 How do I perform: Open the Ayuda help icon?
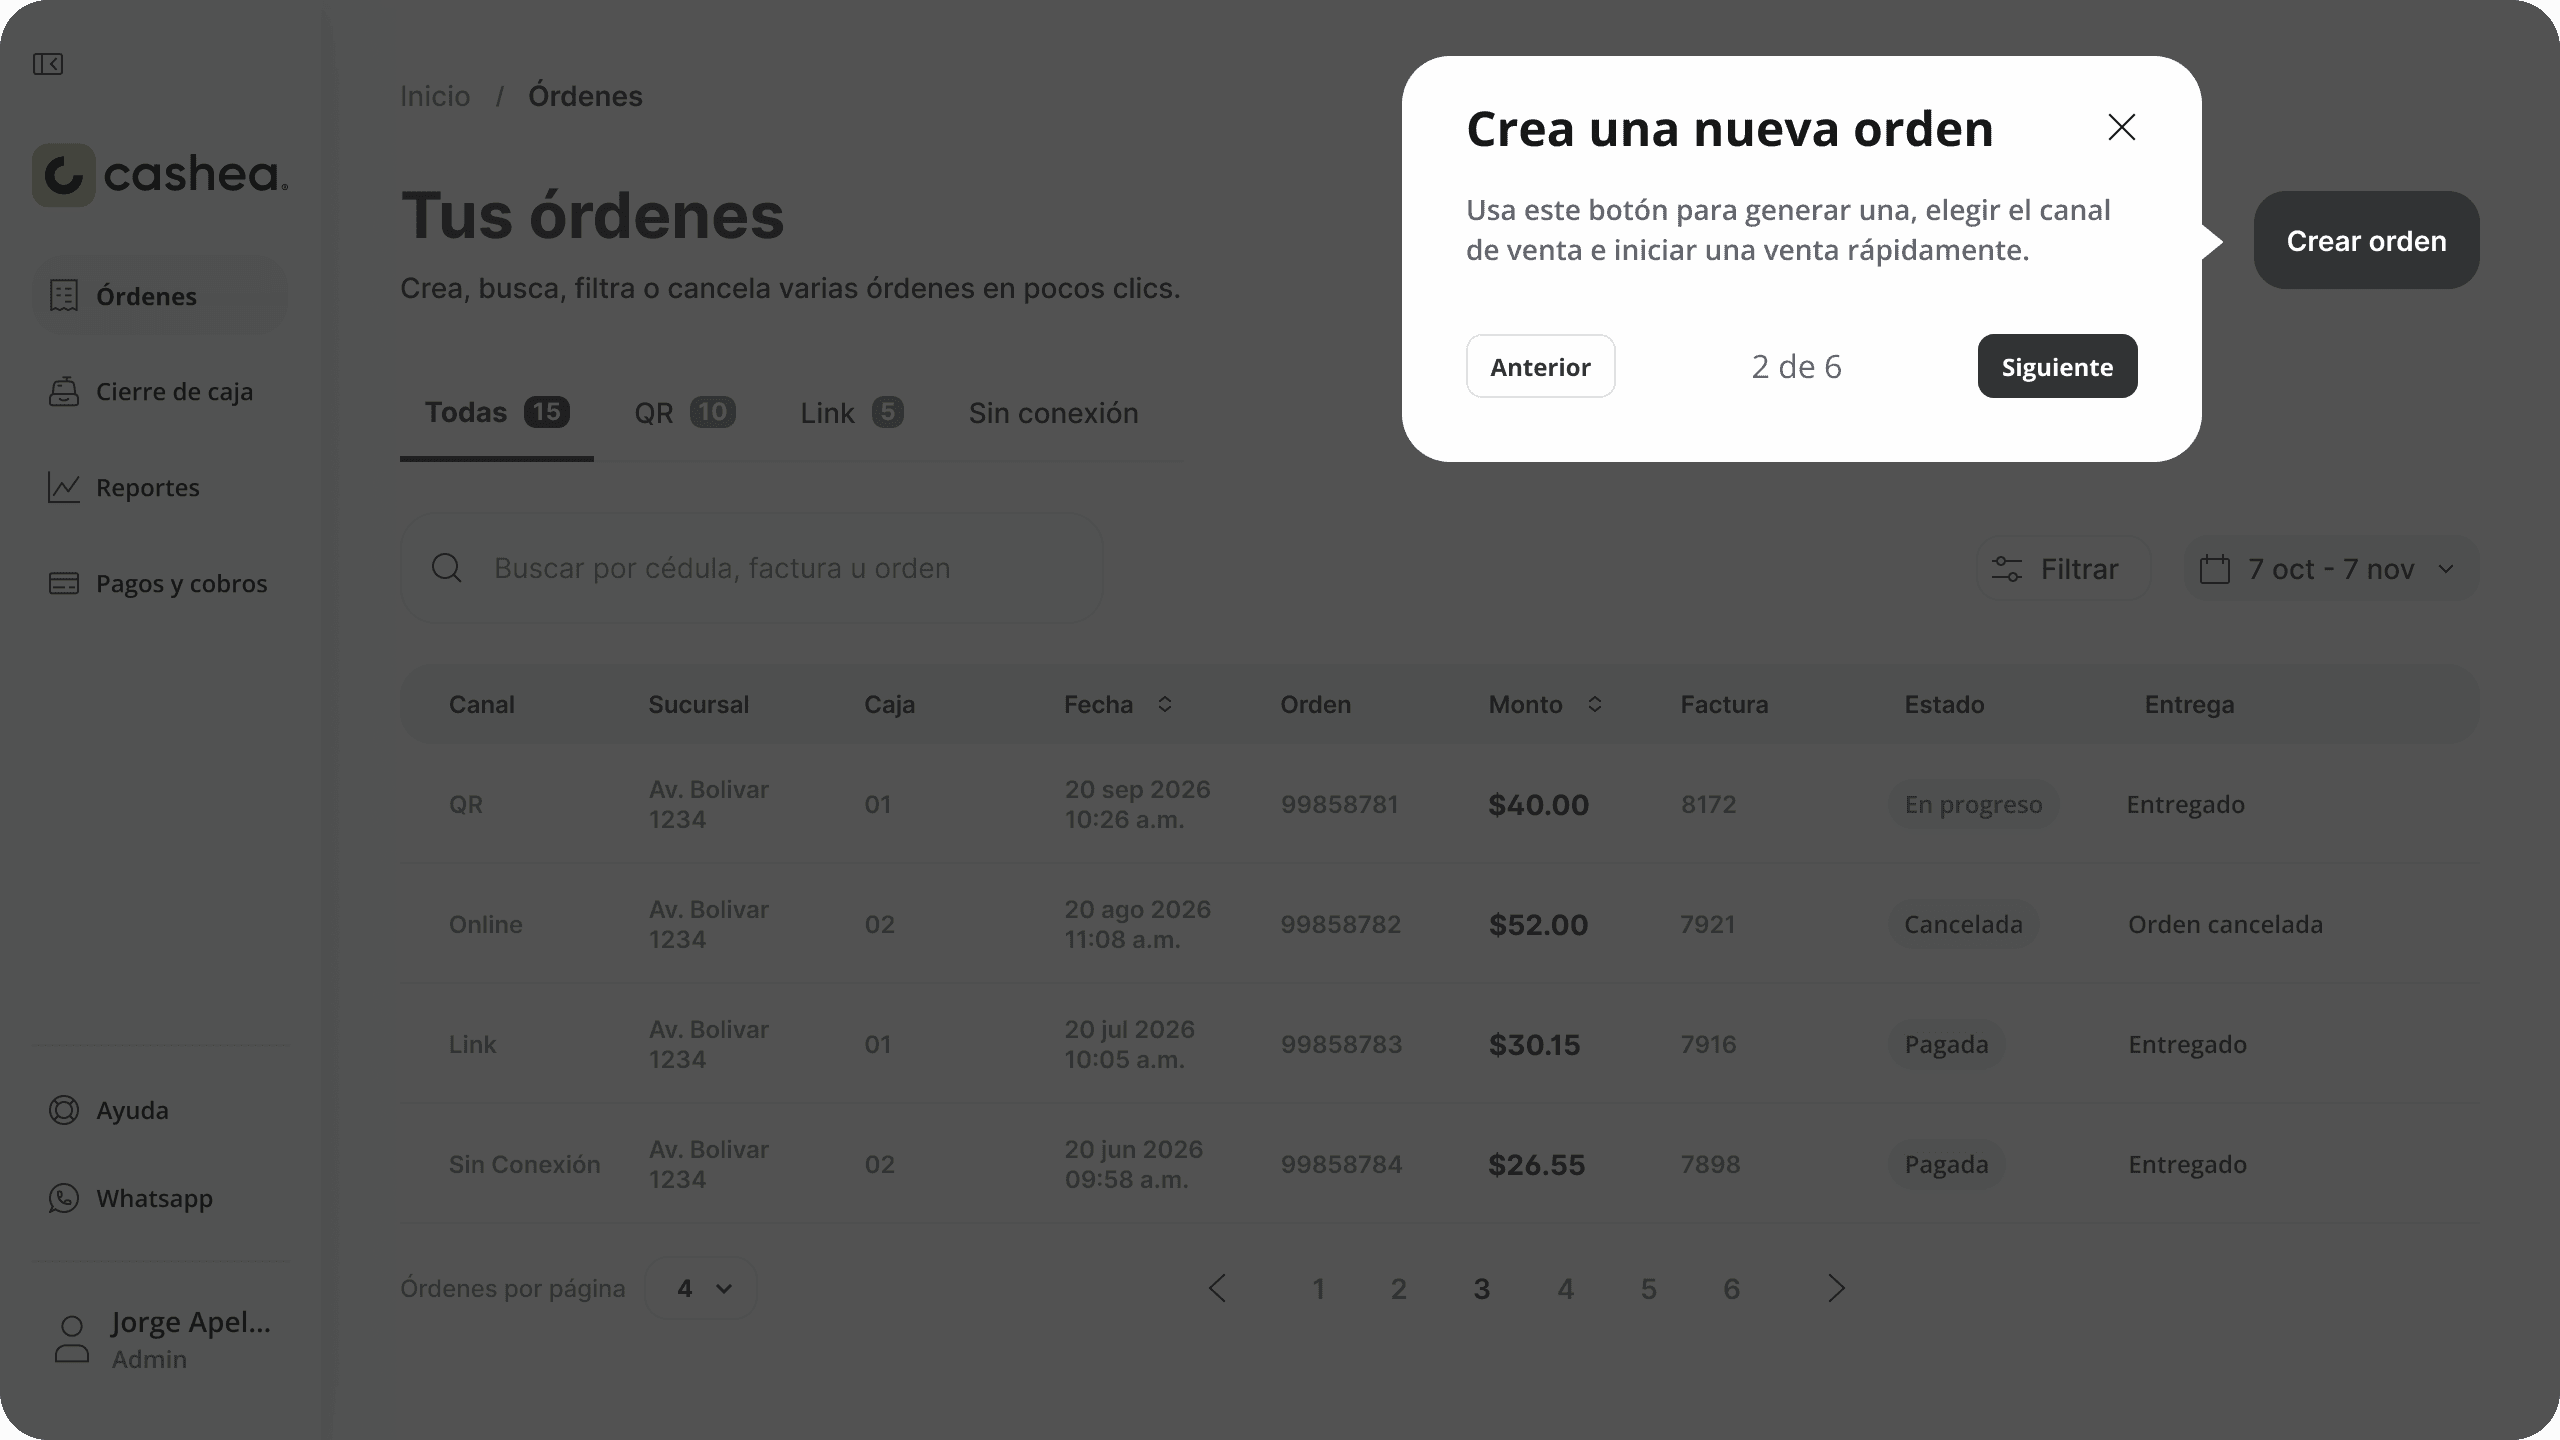click(64, 1111)
